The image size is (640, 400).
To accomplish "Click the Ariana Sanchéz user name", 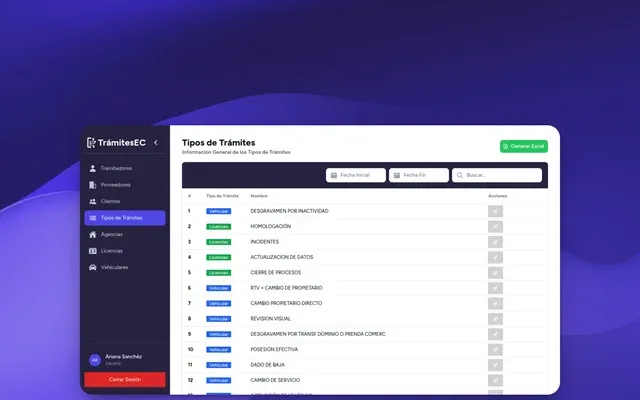I will [x=123, y=357].
